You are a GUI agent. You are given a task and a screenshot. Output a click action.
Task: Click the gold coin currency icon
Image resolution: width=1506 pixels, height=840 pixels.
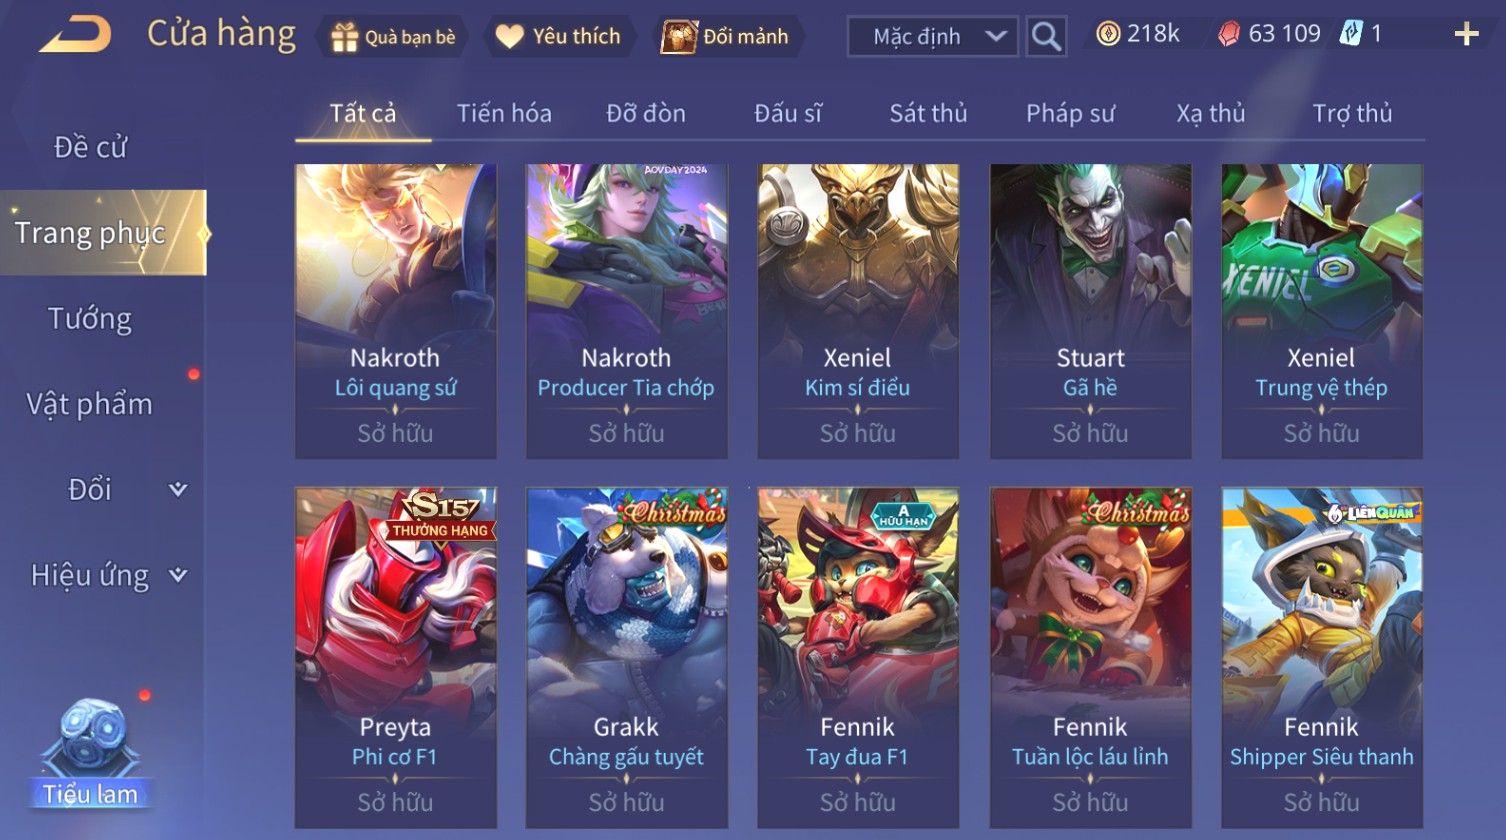coord(1108,35)
